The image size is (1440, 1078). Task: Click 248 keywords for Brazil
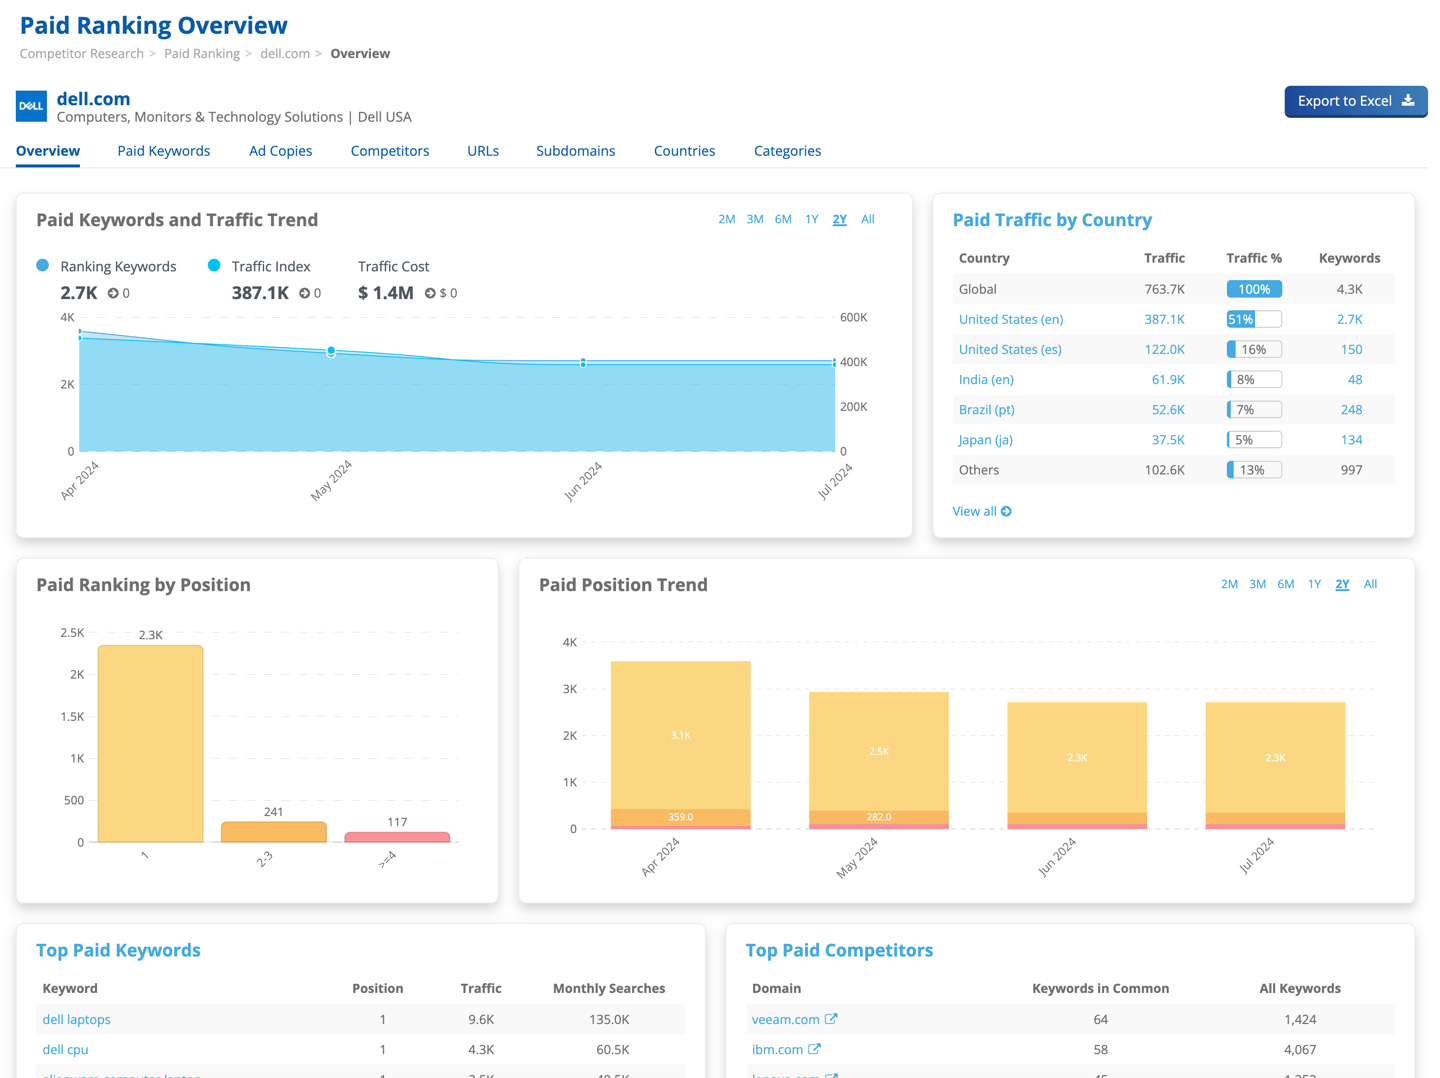click(x=1351, y=409)
